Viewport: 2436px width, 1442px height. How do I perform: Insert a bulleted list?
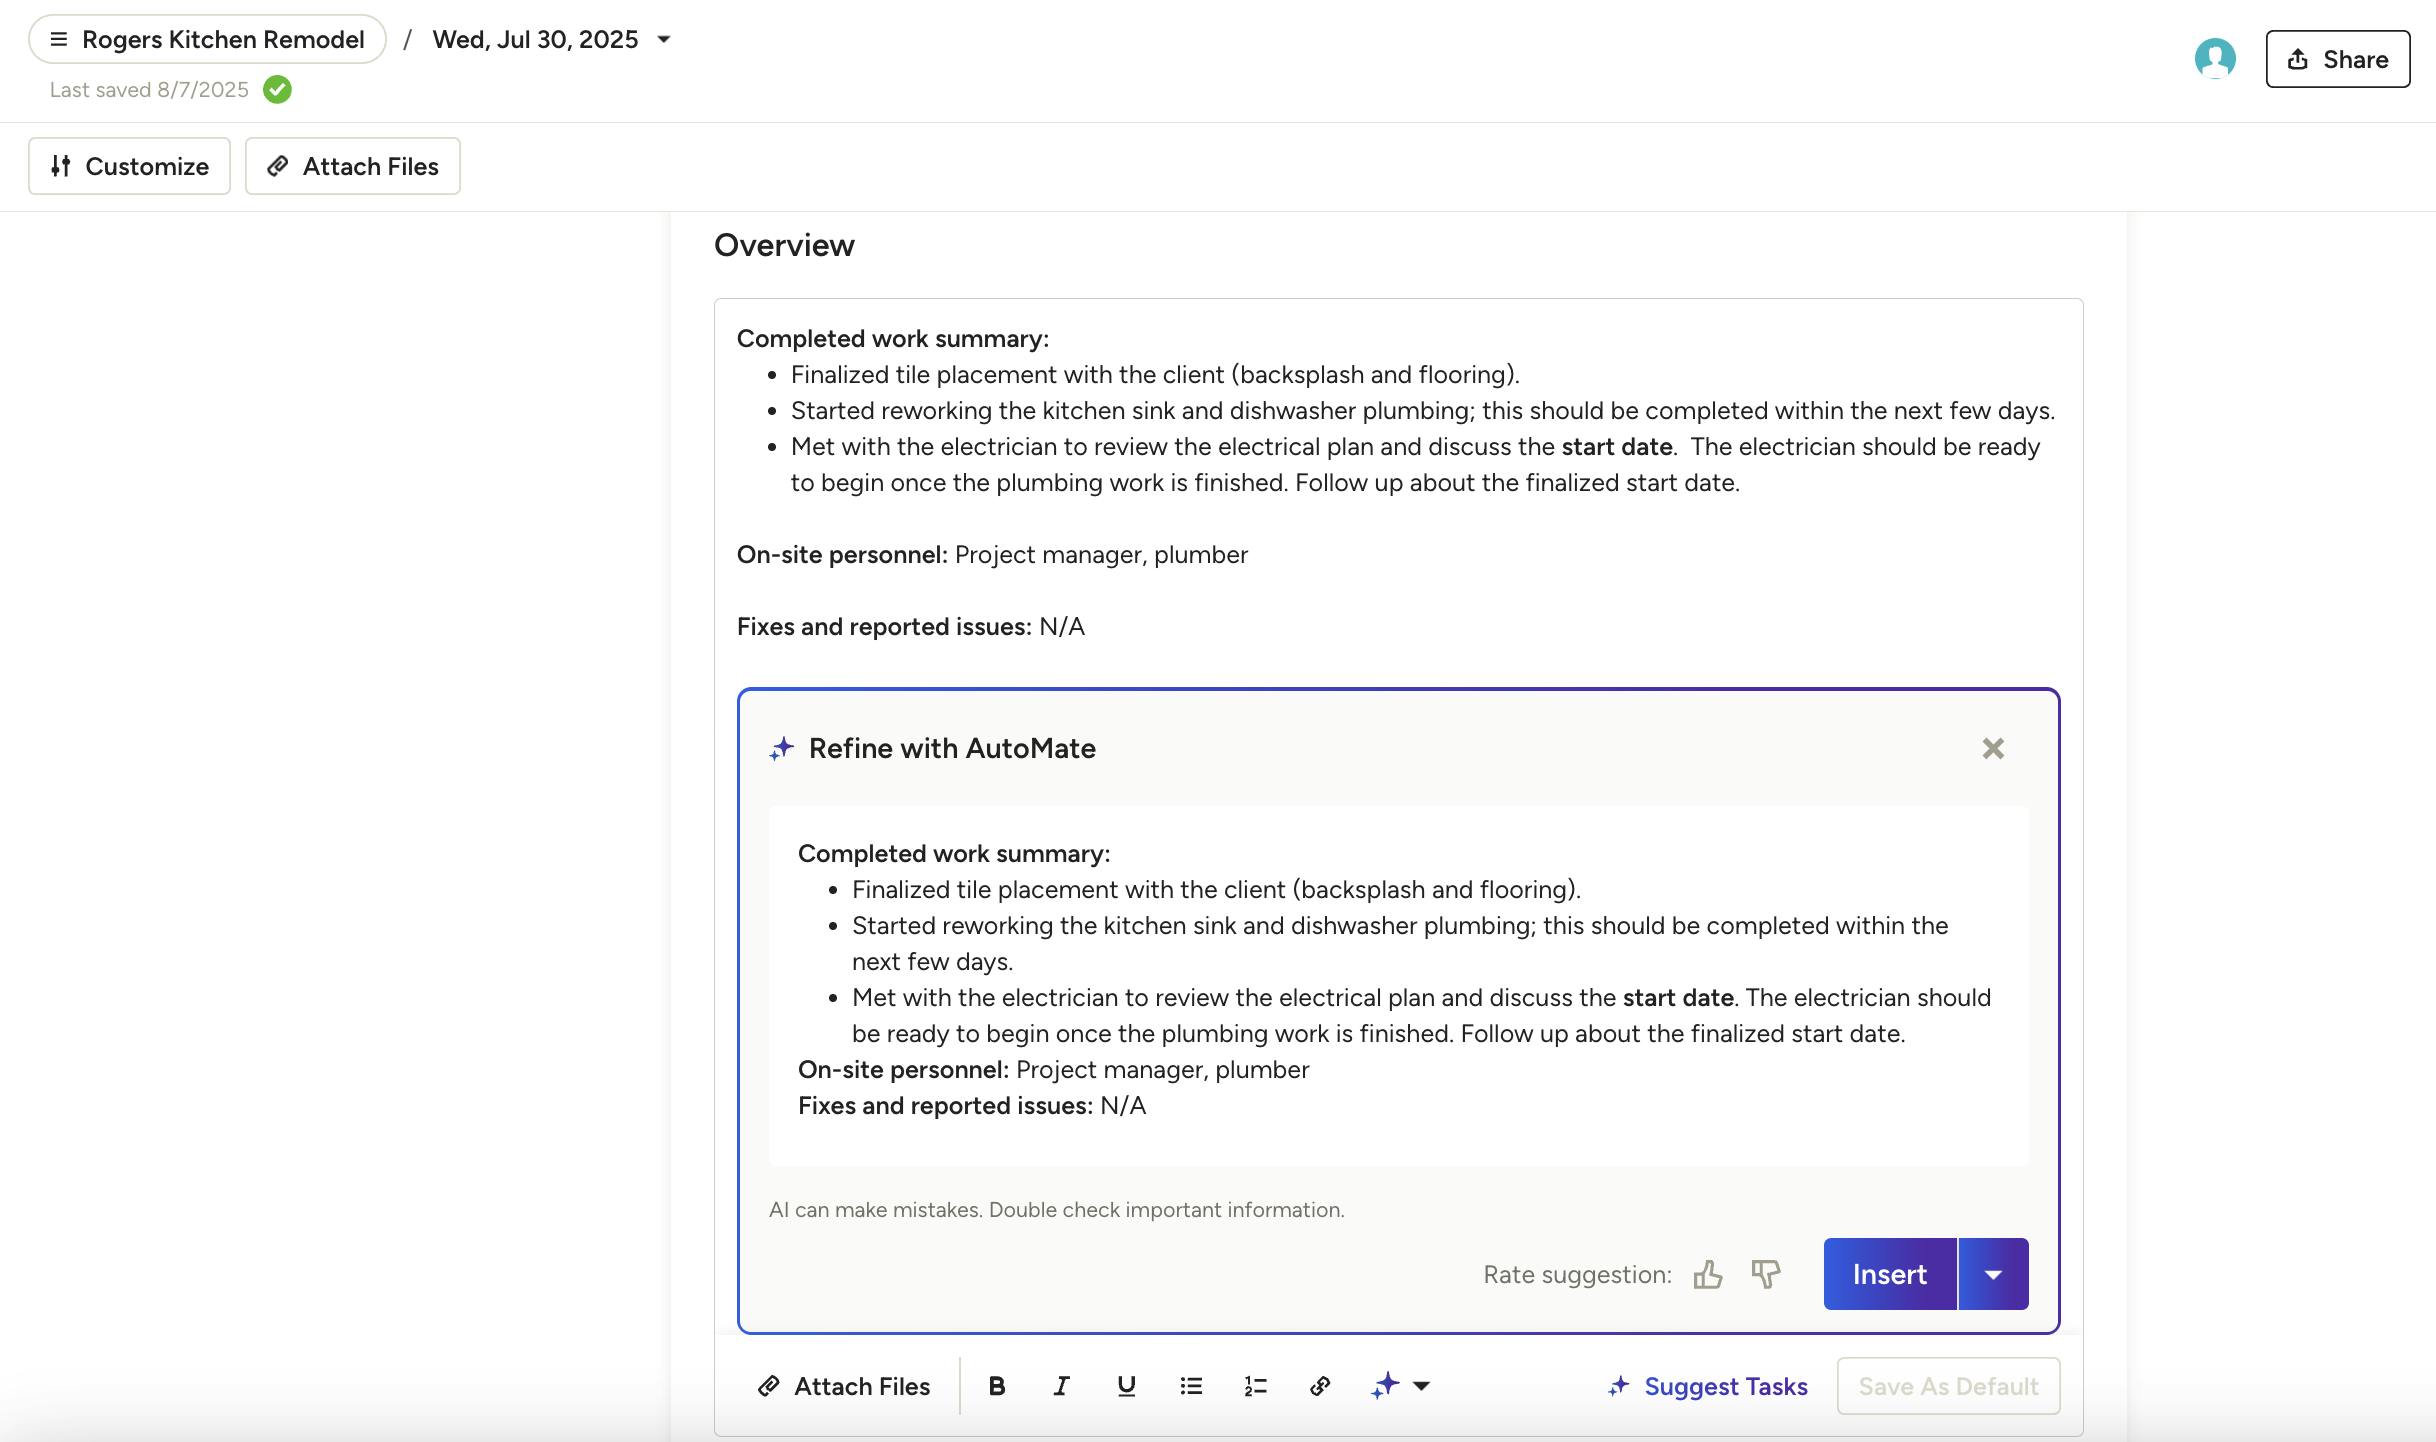pyautogui.click(x=1190, y=1386)
